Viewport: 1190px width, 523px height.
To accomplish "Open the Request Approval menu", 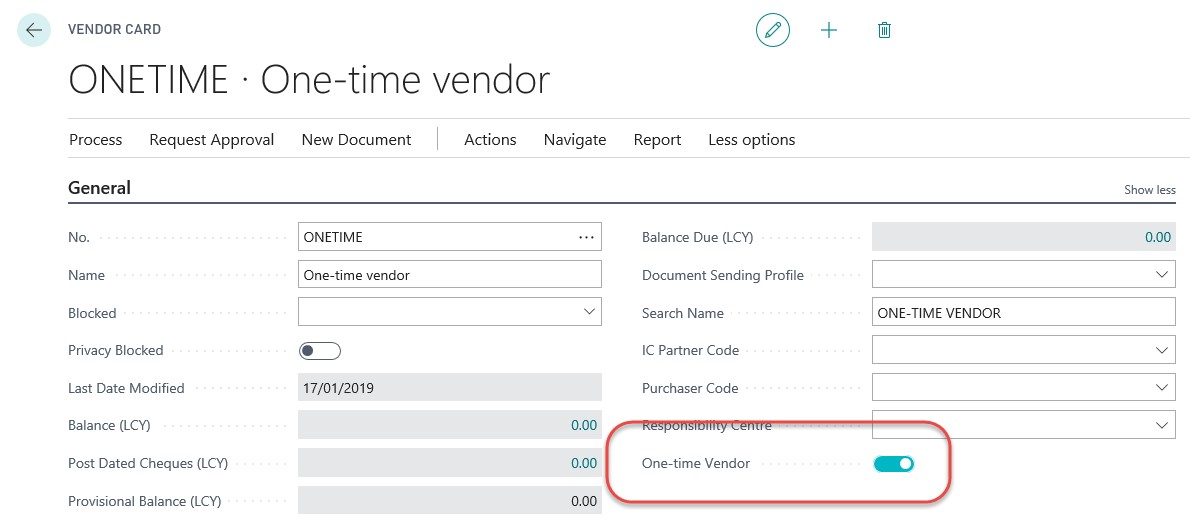I will point(212,140).
